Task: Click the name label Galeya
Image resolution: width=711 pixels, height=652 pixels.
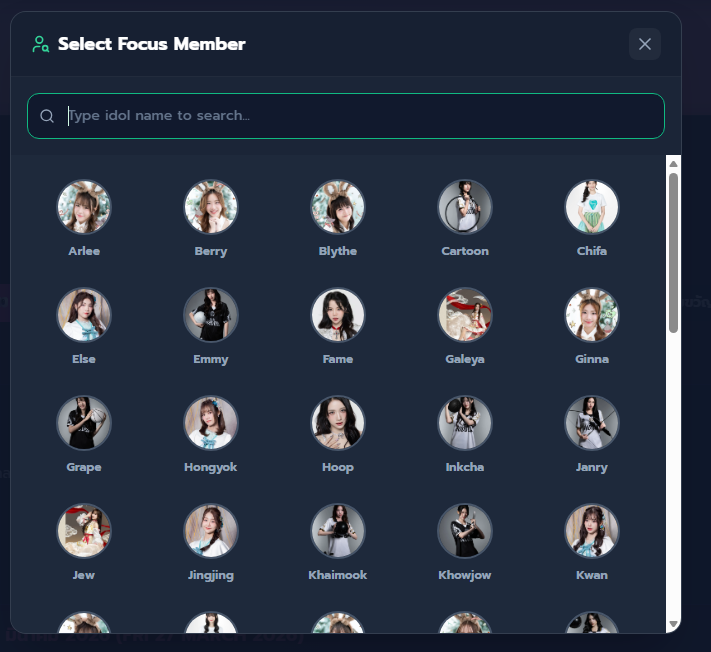Action: point(465,359)
